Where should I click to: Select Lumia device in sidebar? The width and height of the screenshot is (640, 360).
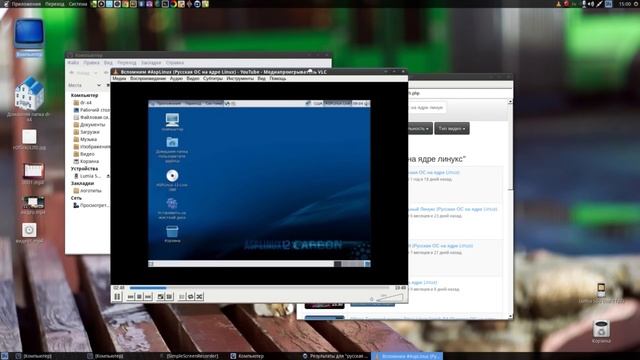(x=88, y=176)
